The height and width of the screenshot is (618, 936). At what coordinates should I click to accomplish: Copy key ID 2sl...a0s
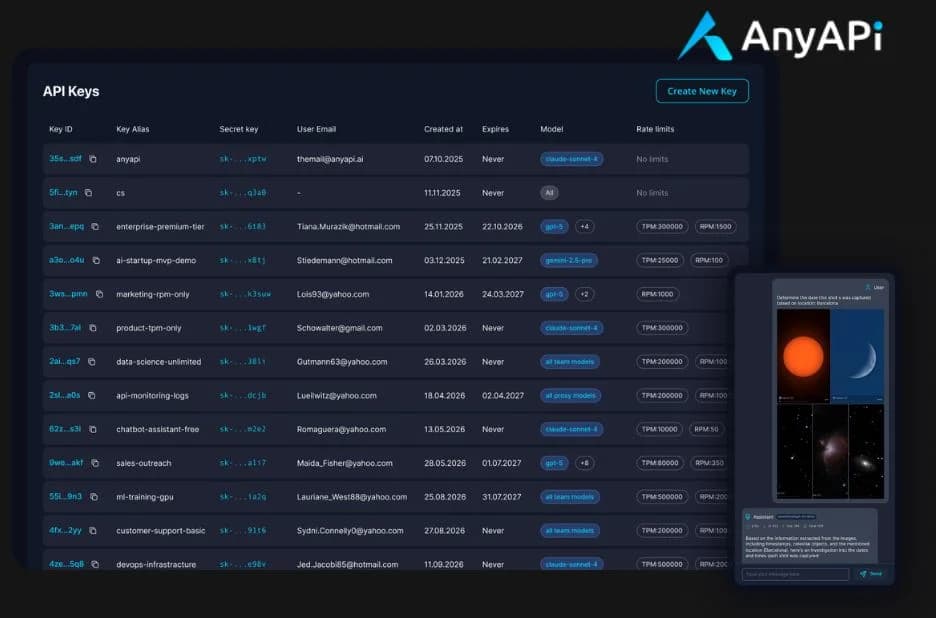[92, 395]
